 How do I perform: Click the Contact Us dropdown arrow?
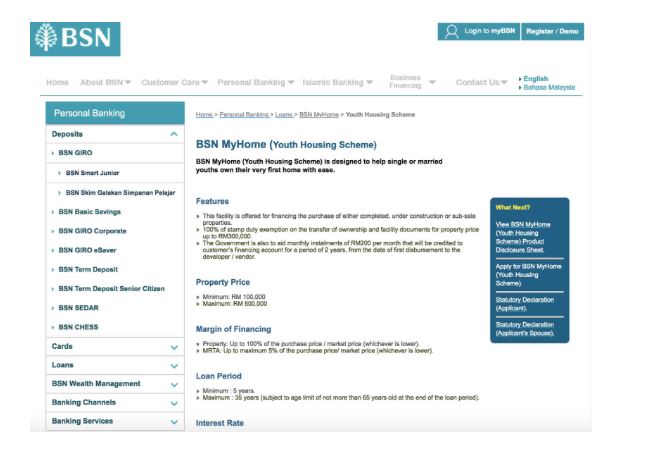tap(504, 82)
